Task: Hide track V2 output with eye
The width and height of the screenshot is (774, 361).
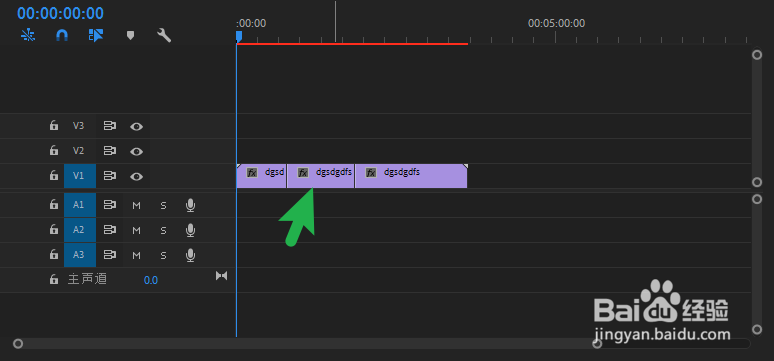Action: [x=136, y=151]
